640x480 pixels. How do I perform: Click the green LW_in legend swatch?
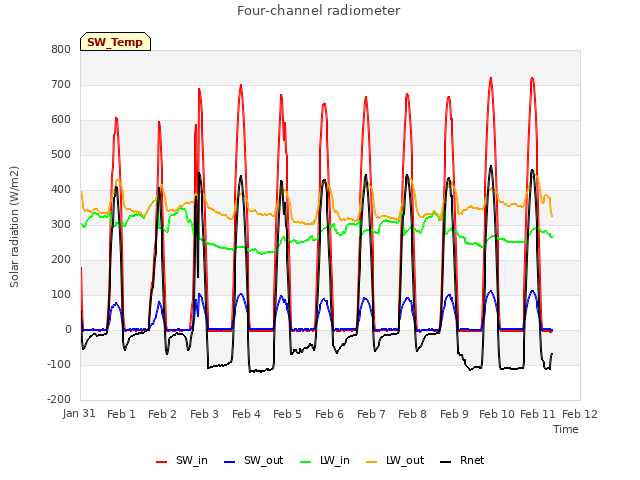[306, 462]
